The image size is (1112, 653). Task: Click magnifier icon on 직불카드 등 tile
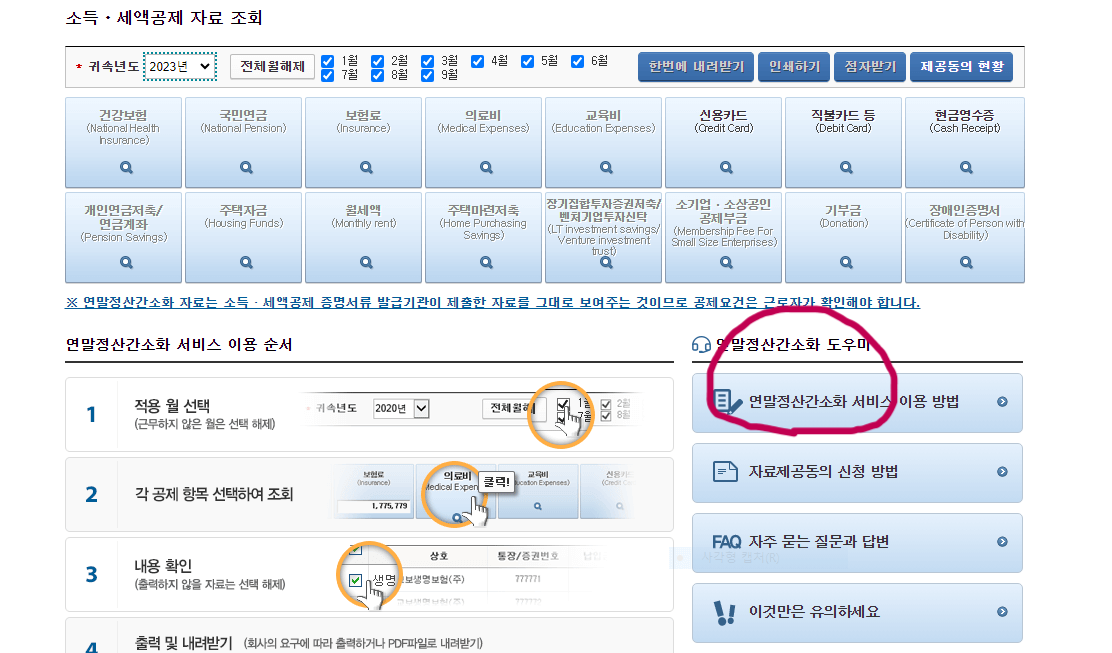coord(846,167)
